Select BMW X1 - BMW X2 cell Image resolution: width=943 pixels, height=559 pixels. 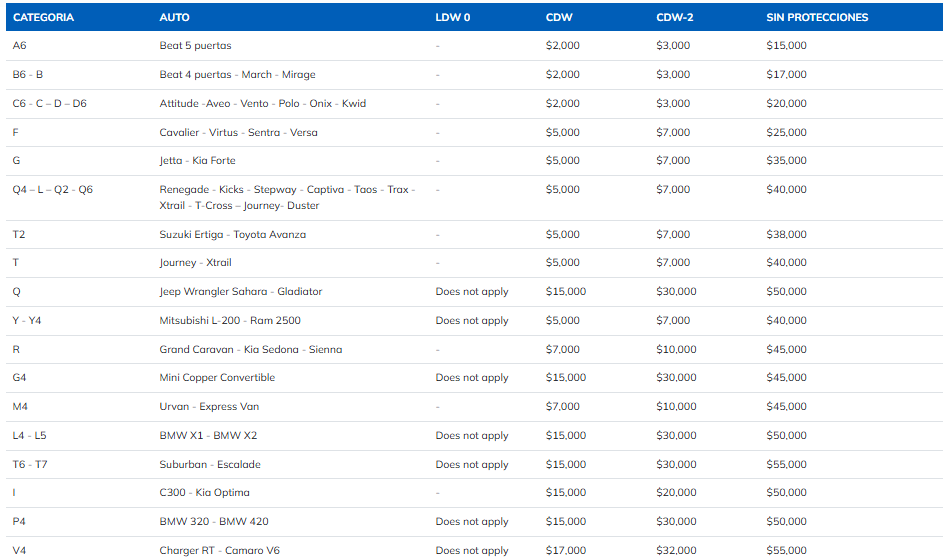click(x=208, y=436)
